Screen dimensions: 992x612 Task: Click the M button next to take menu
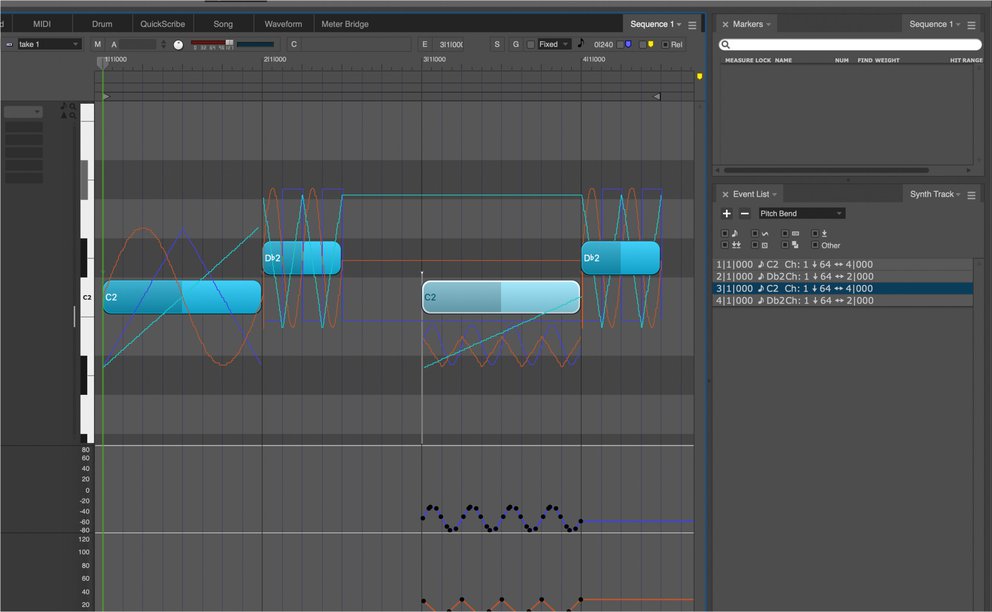click(x=97, y=45)
